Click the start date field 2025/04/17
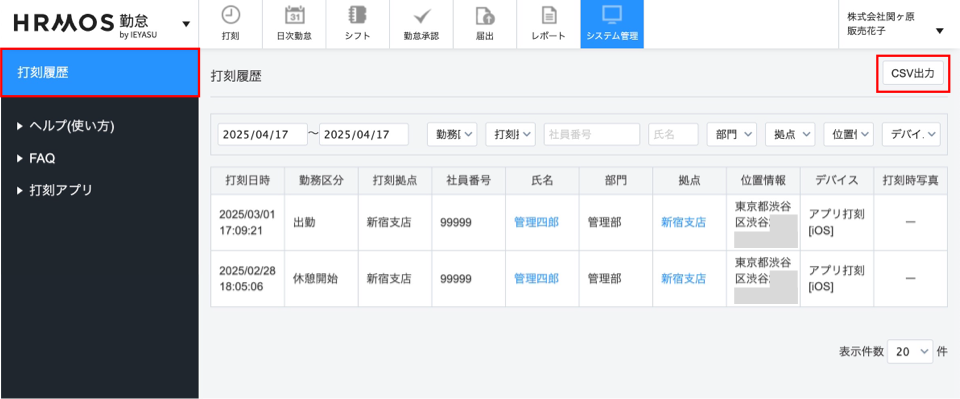The image size is (960, 399). [263, 135]
